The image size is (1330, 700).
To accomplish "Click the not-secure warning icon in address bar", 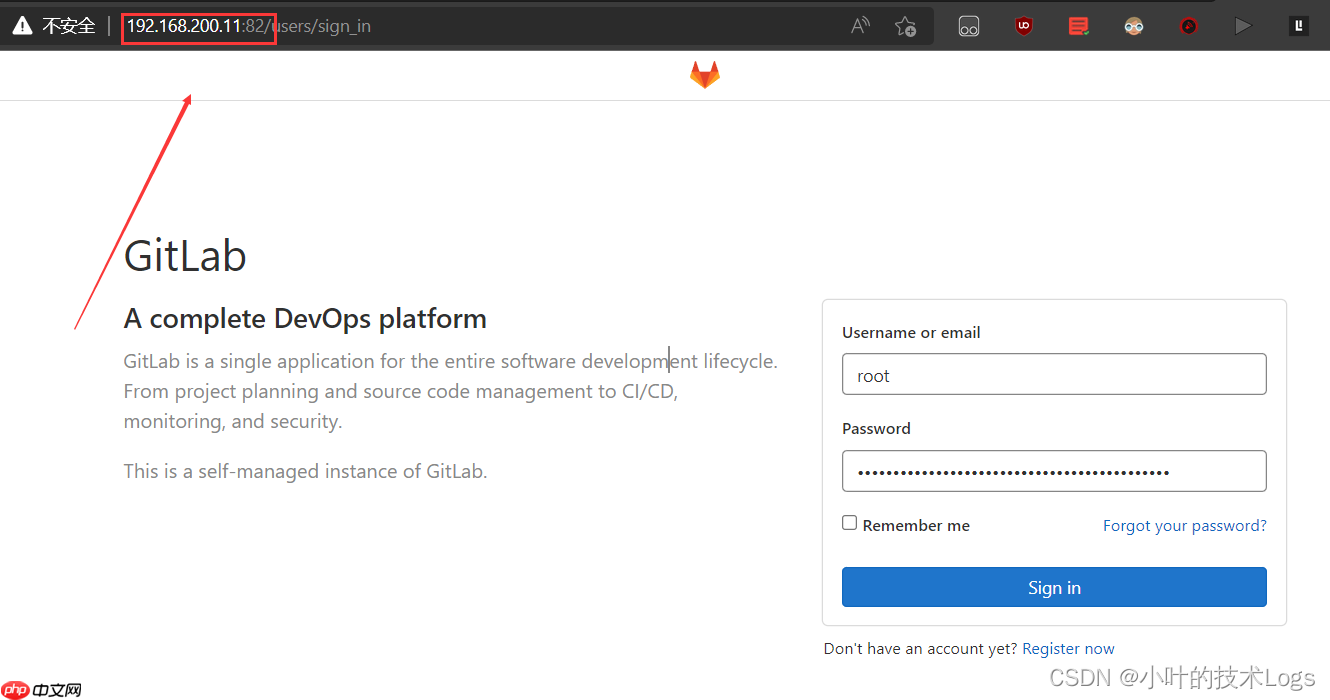I will 22,25.
